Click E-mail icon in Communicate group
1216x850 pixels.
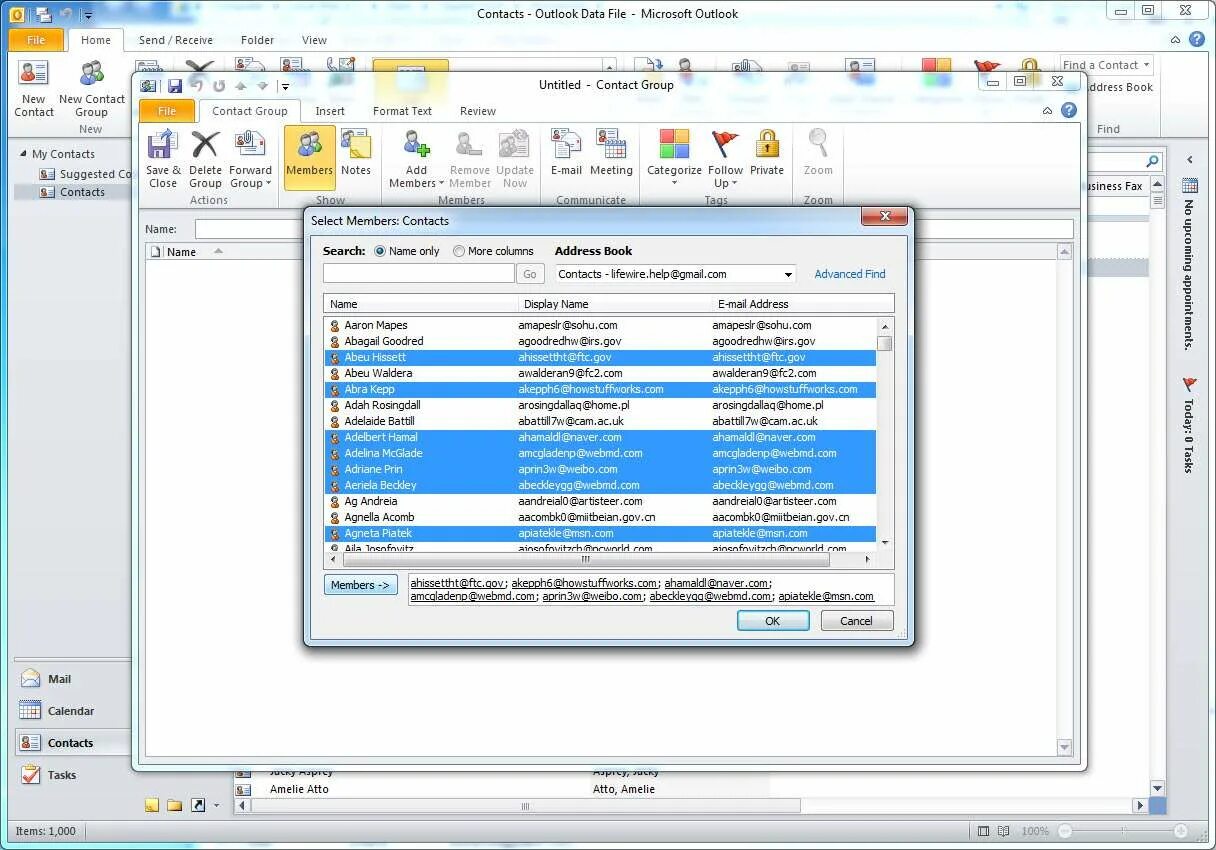click(566, 145)
